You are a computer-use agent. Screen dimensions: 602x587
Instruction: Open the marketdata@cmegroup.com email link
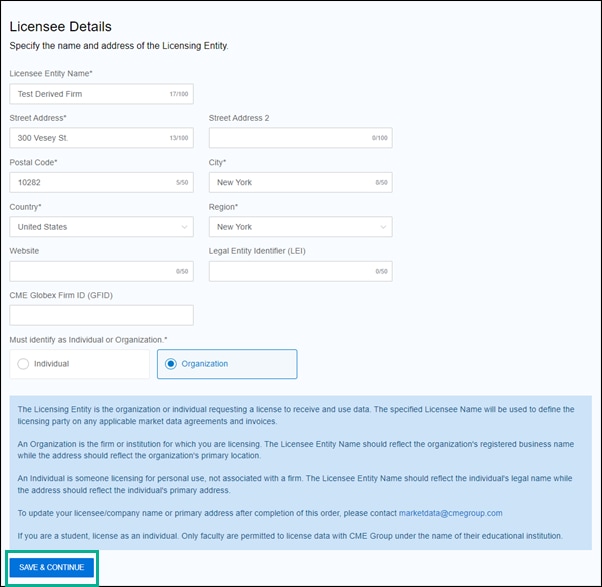(x=450, y=513)
